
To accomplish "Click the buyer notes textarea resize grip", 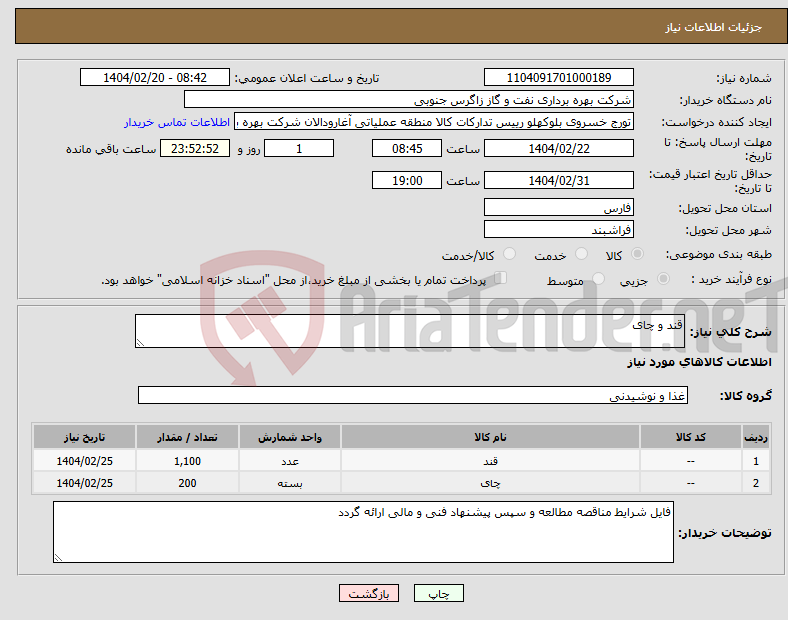I will [x=58, y=557].
